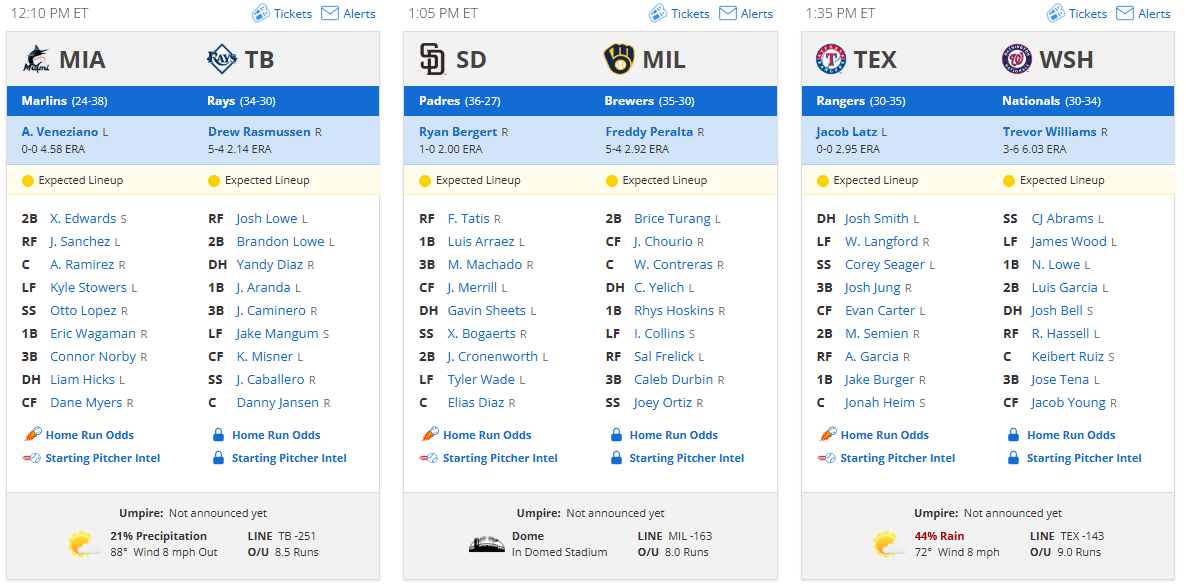Click the Tickets icon for Marlins-Rays game
This screenshot has height=588, width=1186.
coord(260,13)
